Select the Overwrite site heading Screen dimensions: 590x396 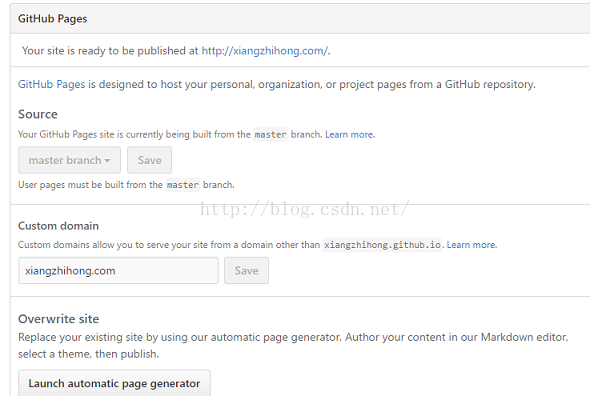tap(58, 319)
